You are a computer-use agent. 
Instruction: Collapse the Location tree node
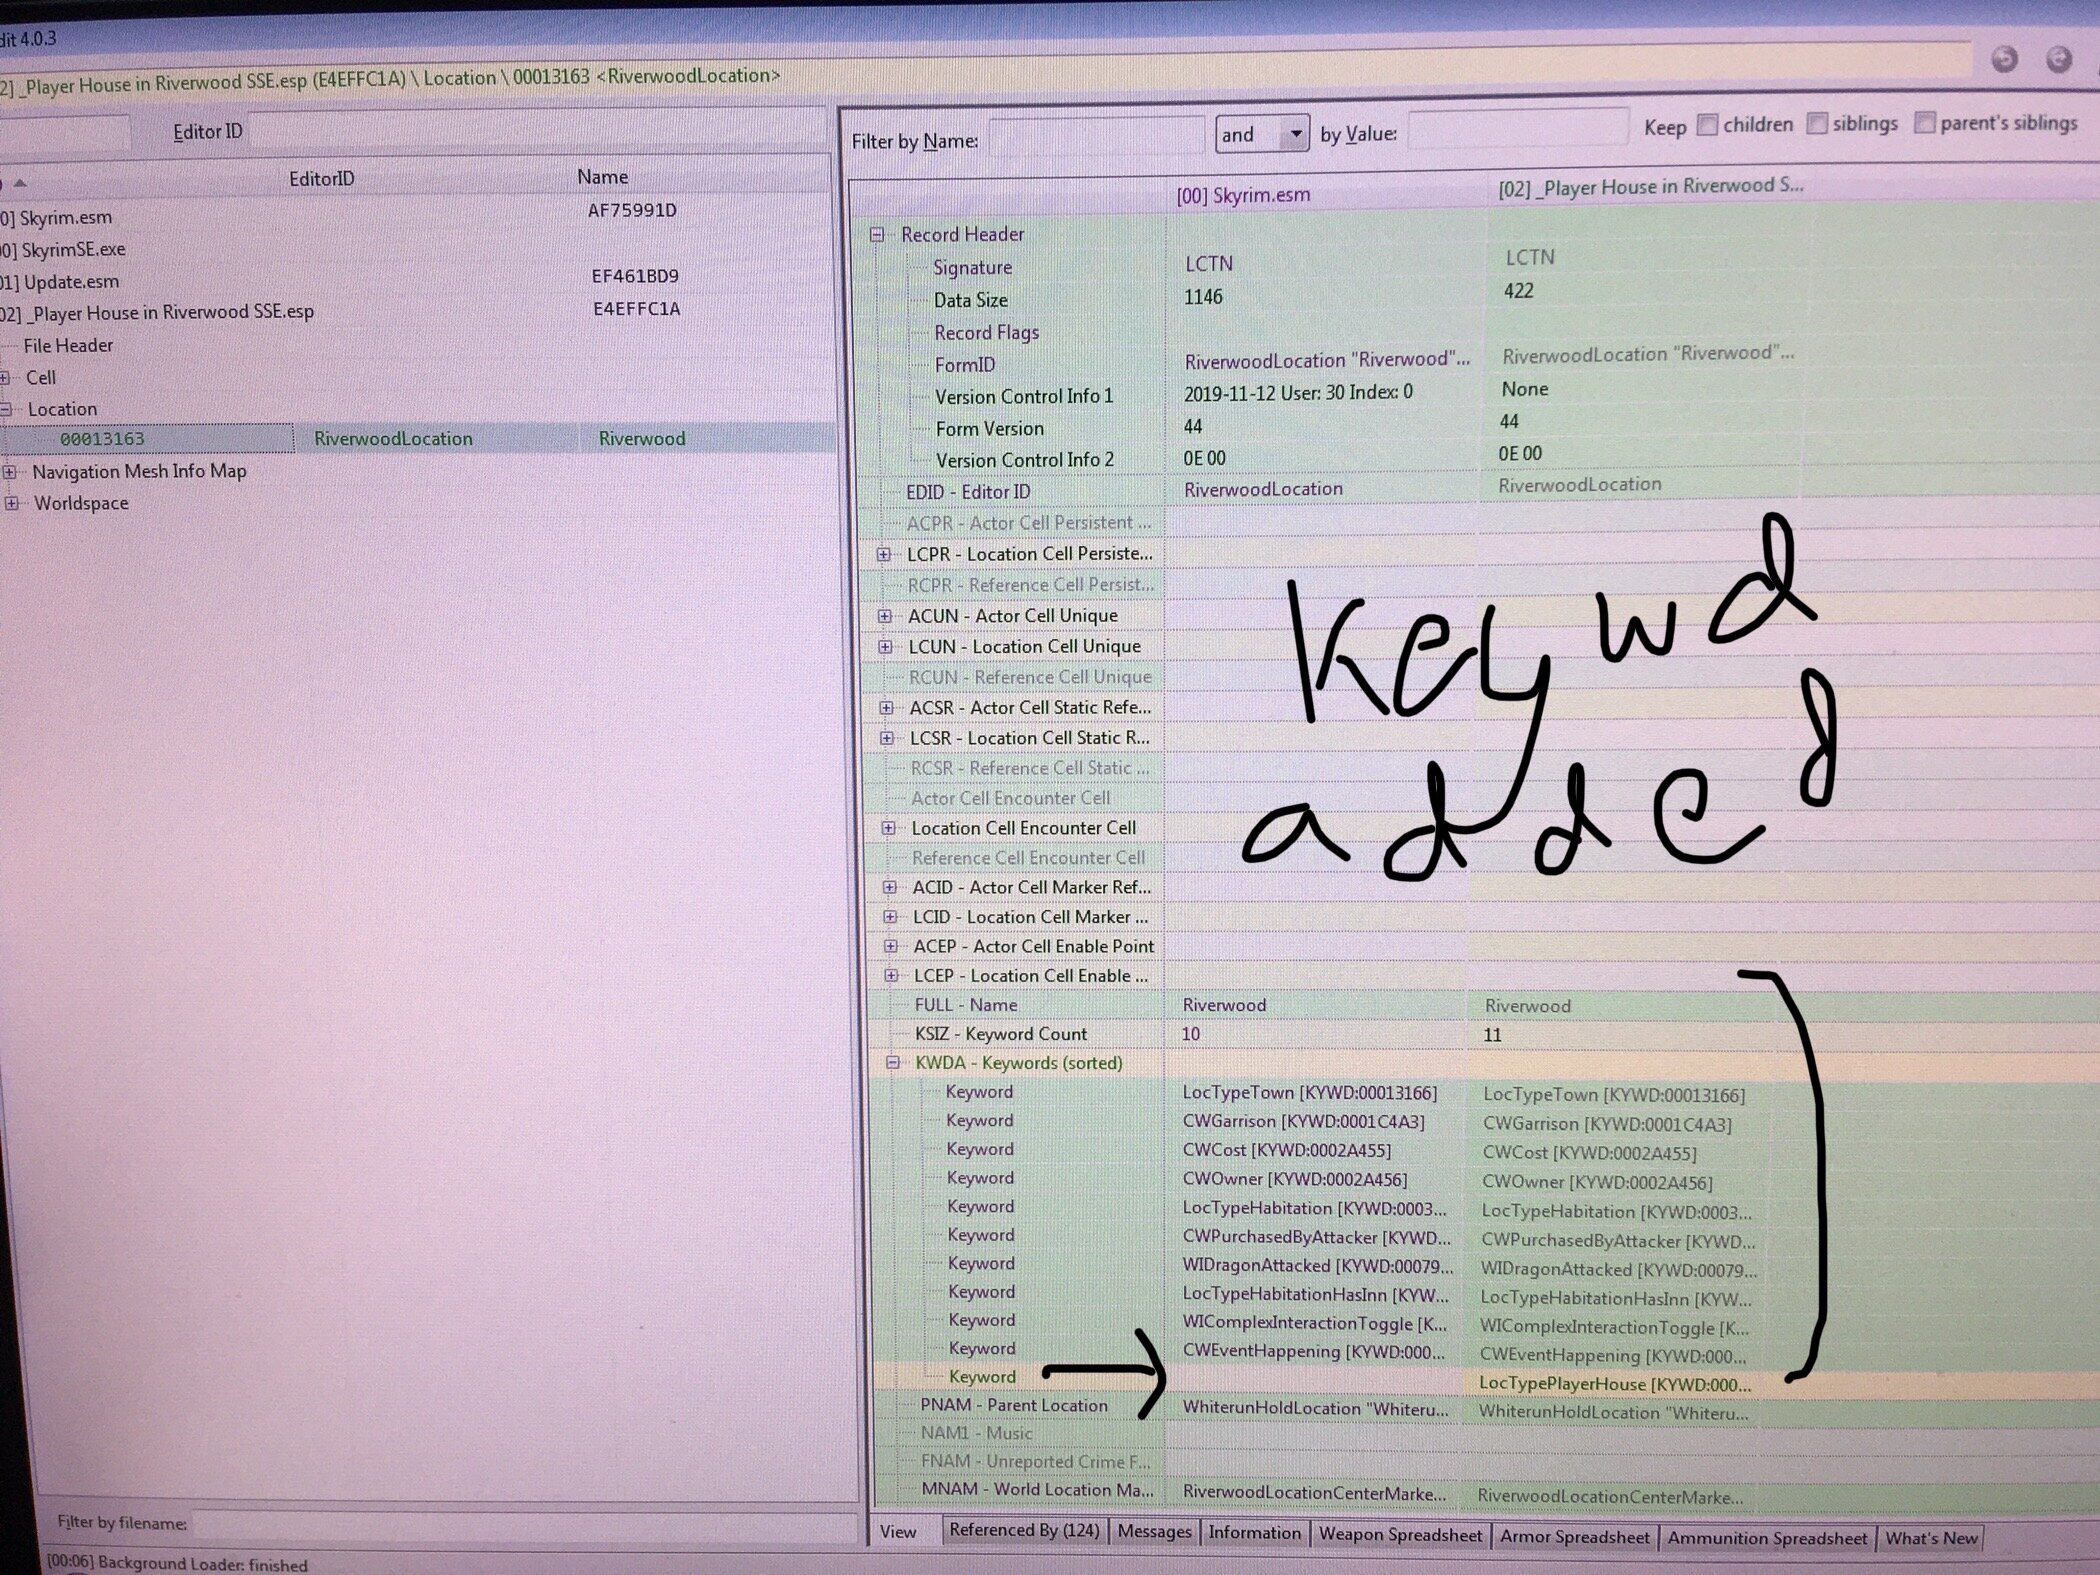pyautogui.click(x=6, y=410)
